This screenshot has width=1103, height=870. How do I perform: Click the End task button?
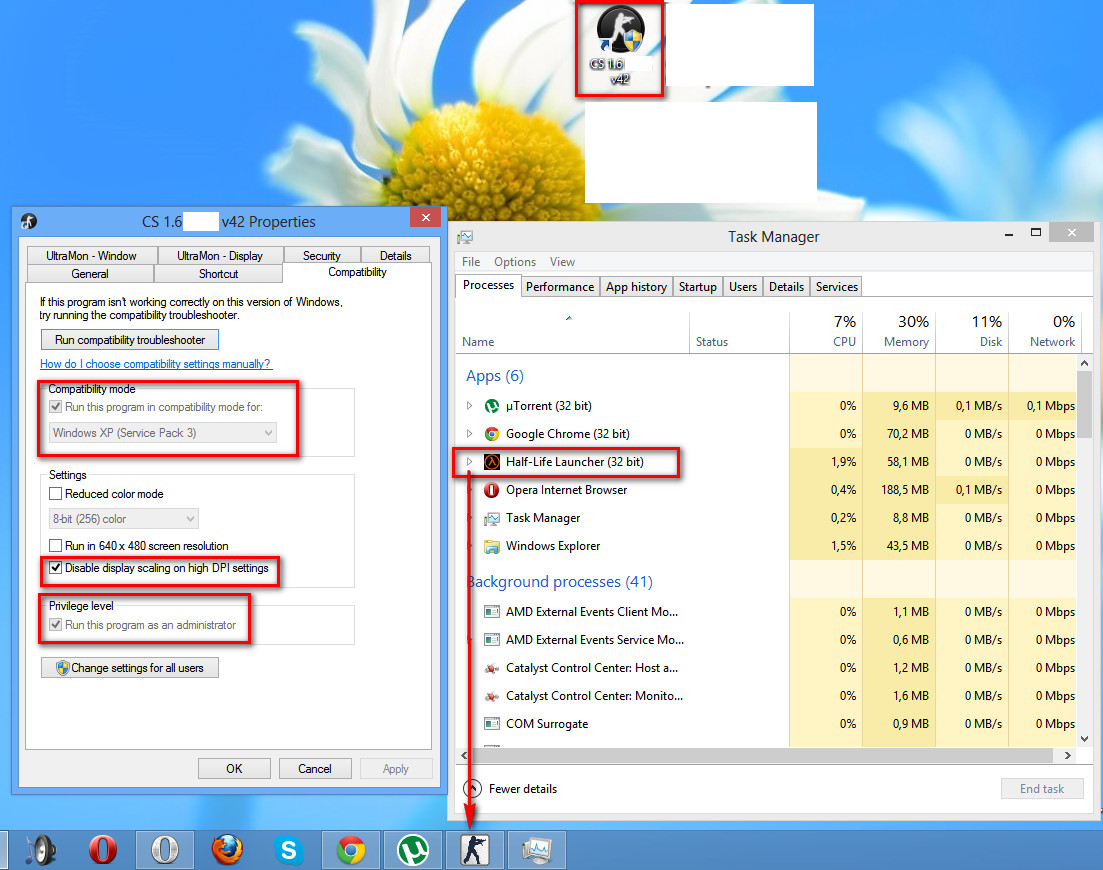tap(1042, 788)
